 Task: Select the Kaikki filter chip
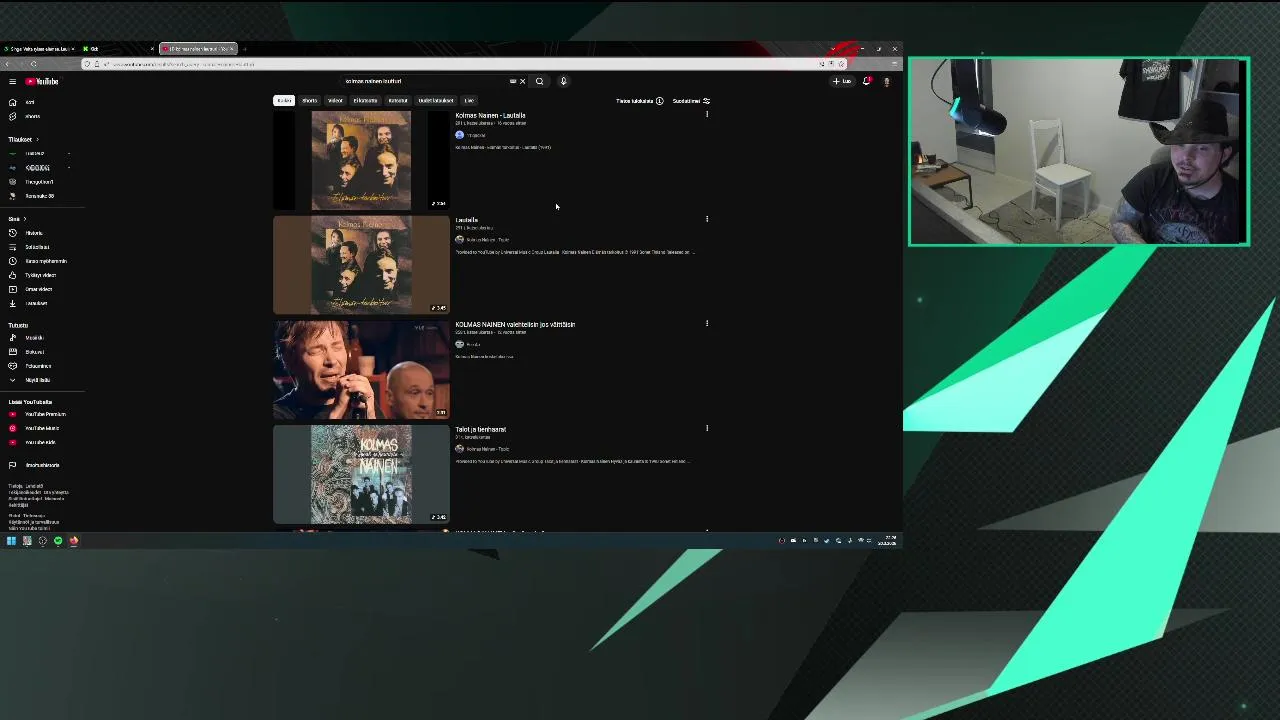pyautogui.click(x=285, y=100)
